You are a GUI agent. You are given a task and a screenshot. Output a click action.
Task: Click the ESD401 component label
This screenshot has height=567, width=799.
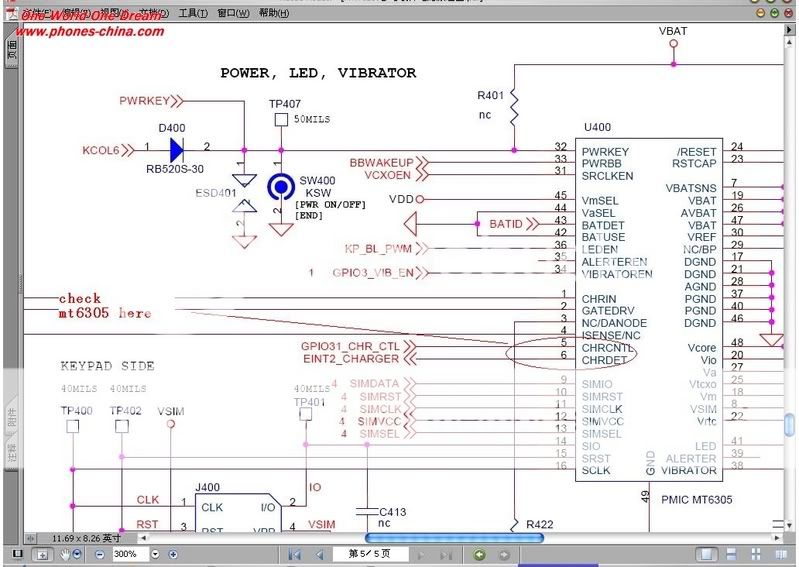tap(216, 193)
